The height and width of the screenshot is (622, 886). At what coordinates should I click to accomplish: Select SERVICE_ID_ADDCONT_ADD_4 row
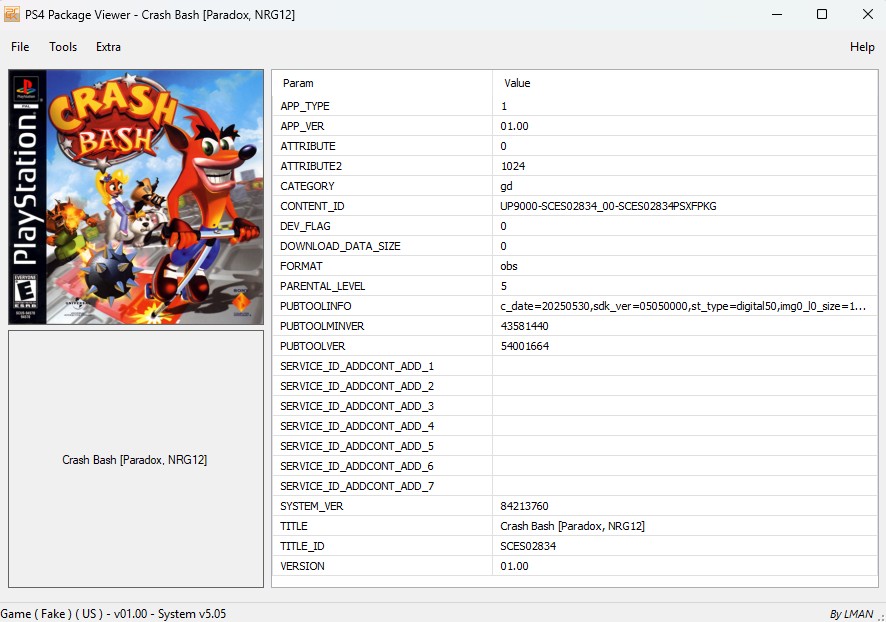[x=575, y=426]
